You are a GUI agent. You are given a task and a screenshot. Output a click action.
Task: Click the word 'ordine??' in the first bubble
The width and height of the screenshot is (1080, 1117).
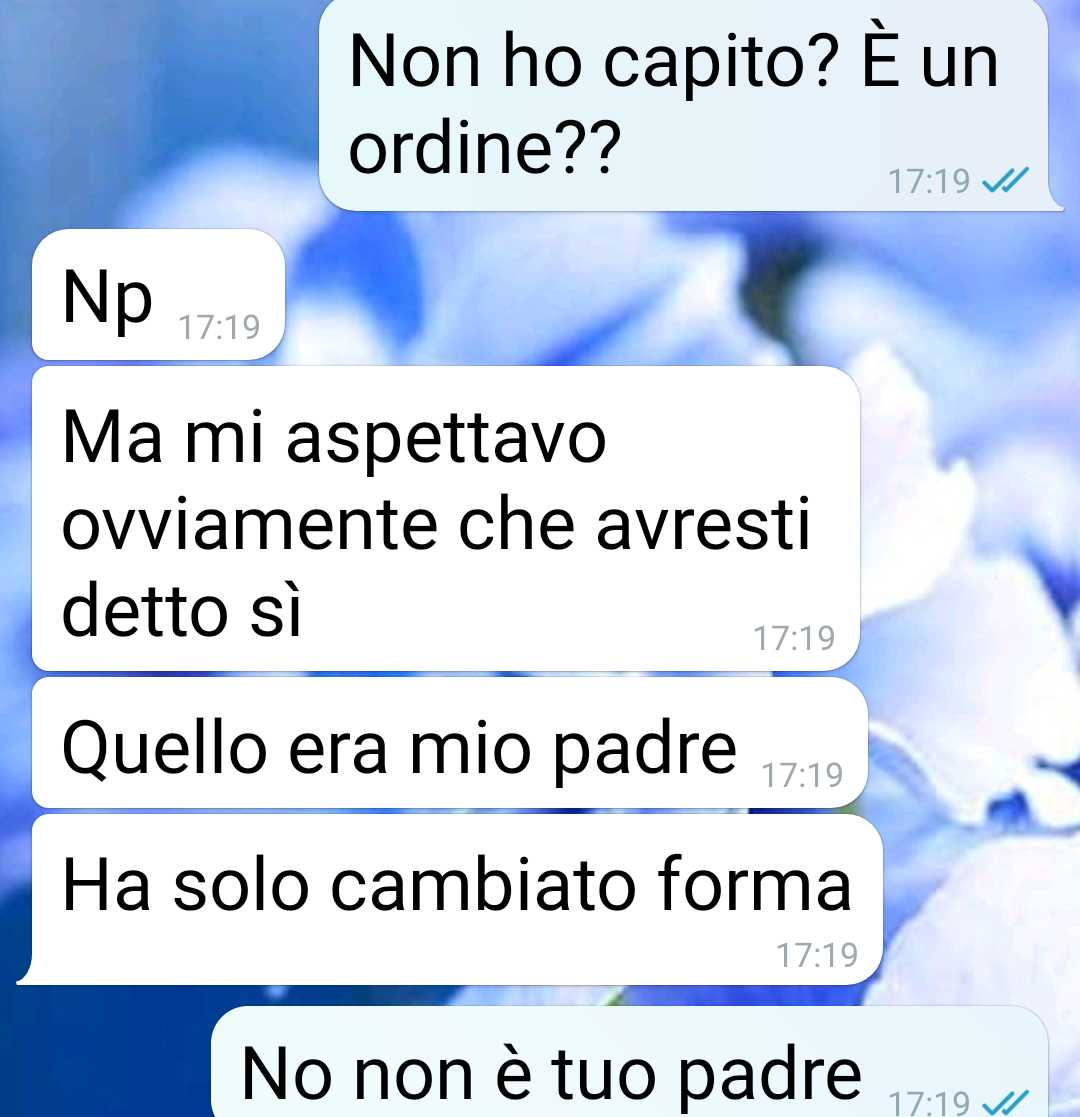click(x=484, y=147)
